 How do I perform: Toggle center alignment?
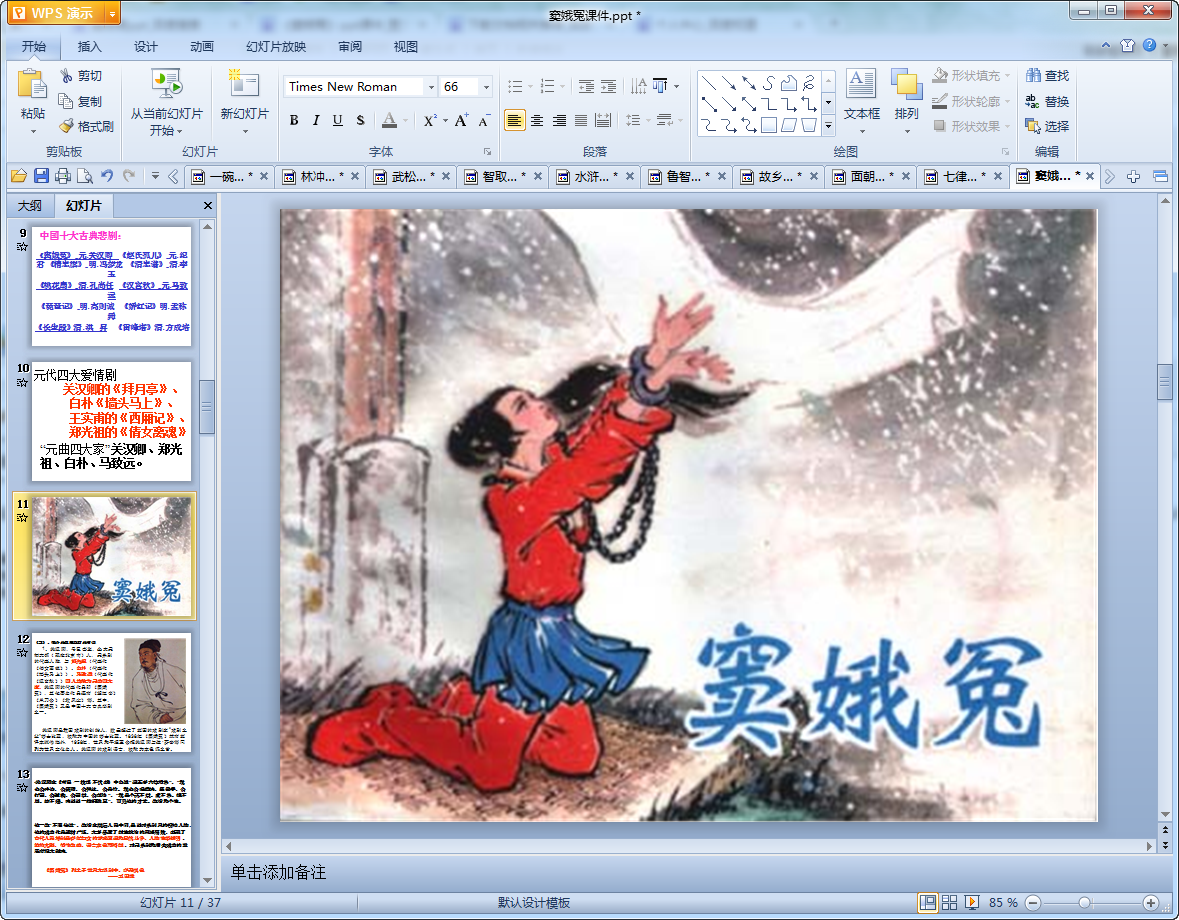[x=537, y=120]
